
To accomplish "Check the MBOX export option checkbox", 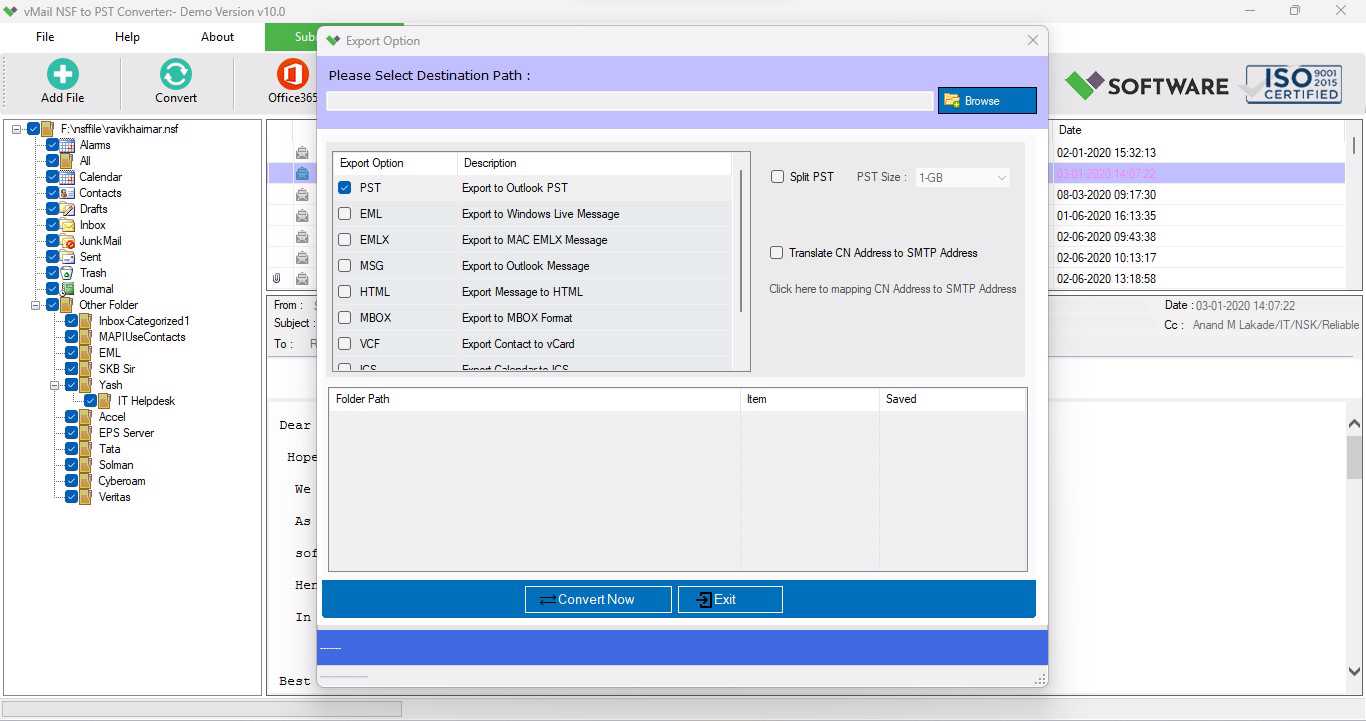I will (x=345, y=318).
